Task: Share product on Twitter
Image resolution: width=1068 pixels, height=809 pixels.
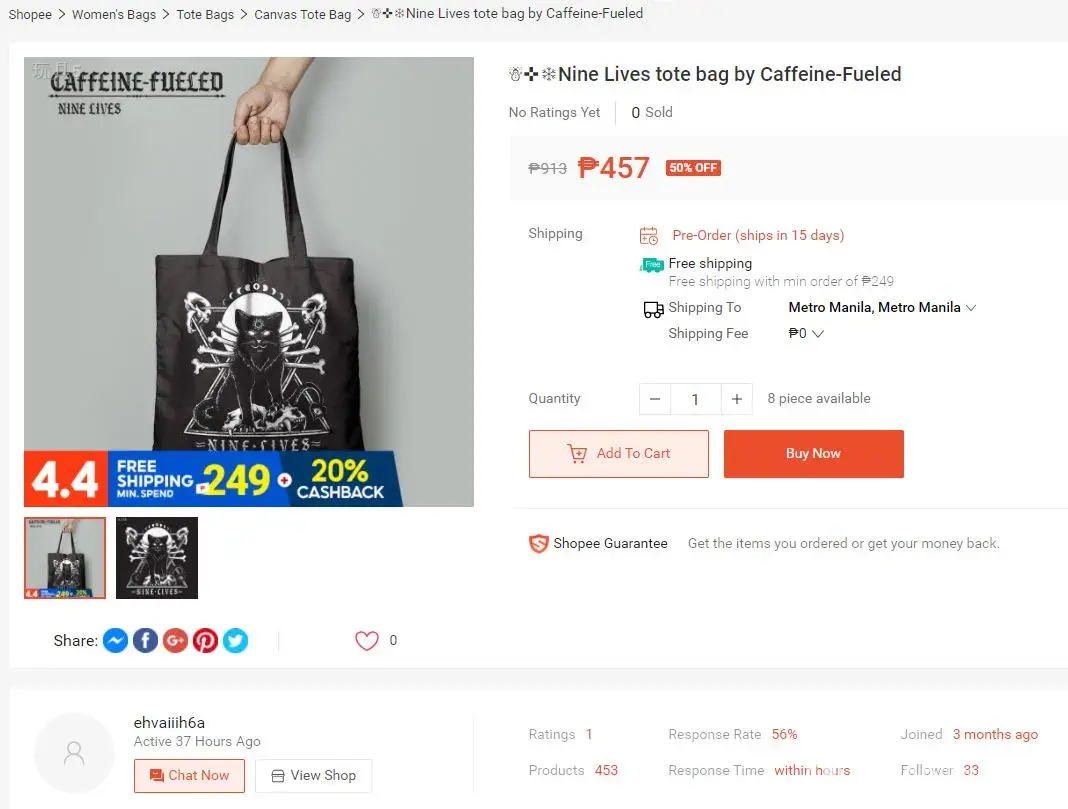Action: point(235,641)
